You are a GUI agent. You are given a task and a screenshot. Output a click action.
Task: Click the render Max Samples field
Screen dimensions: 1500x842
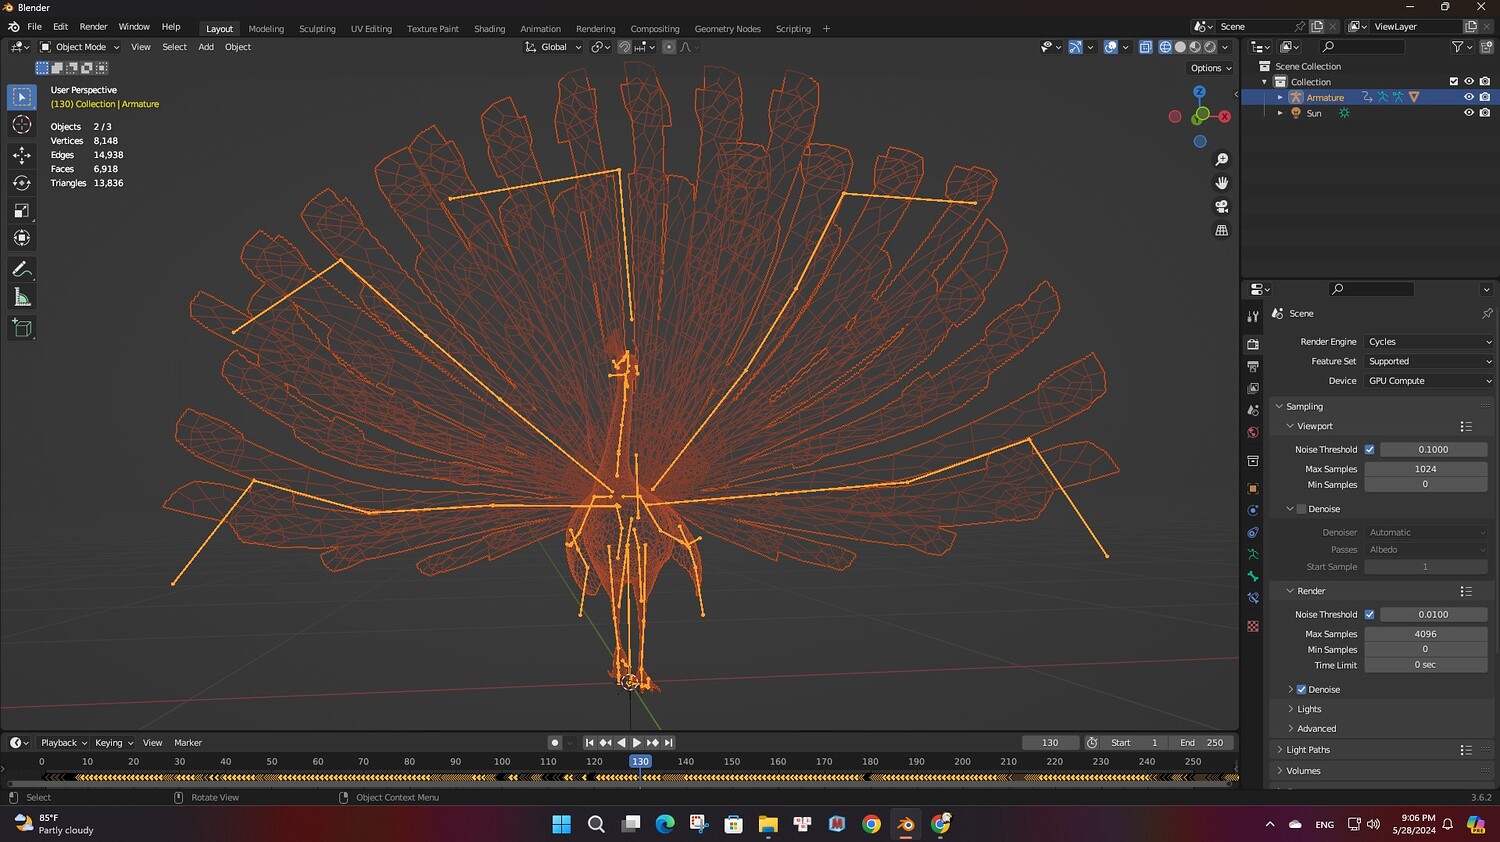[1425, 634]
